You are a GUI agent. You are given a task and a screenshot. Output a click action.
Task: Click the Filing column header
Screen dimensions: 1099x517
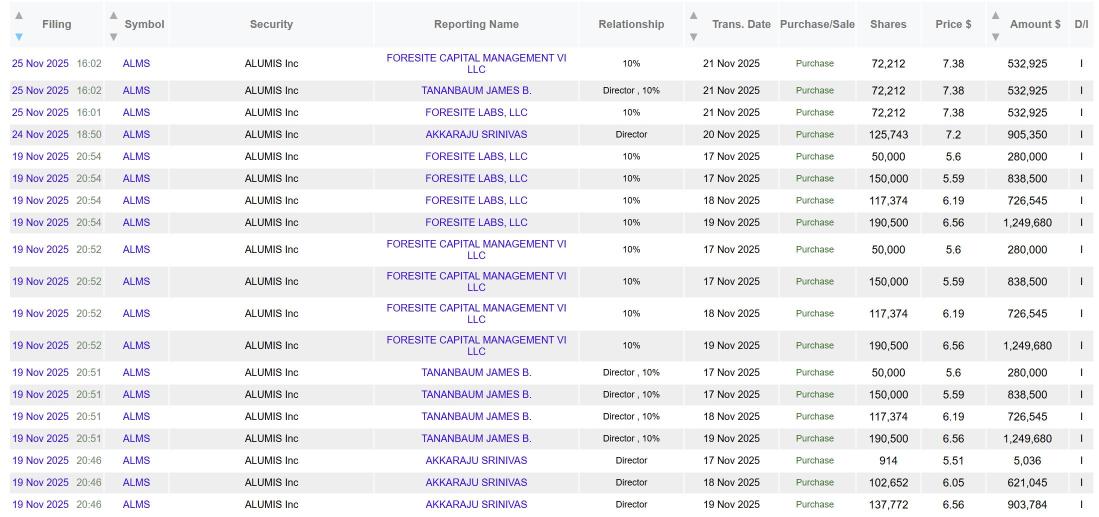click(x=57, y=24)
